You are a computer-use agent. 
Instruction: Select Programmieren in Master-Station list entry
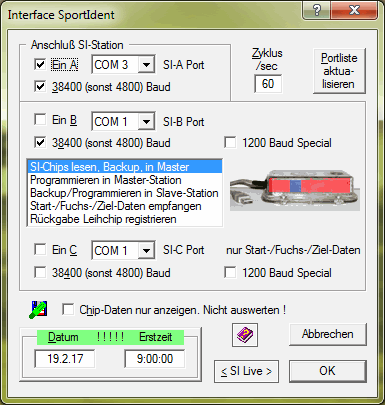click(x=125, y=180)
